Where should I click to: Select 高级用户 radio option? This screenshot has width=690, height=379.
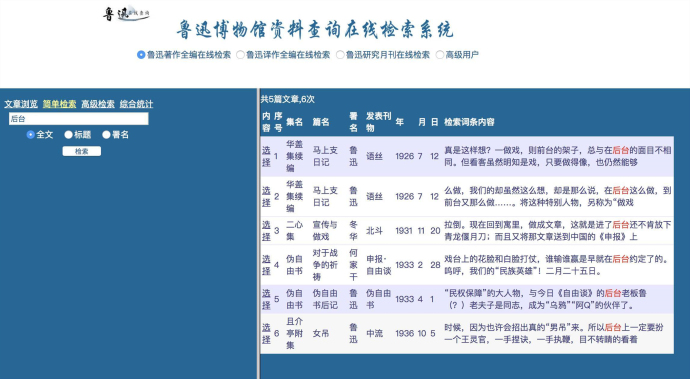[x=440, y=55]
